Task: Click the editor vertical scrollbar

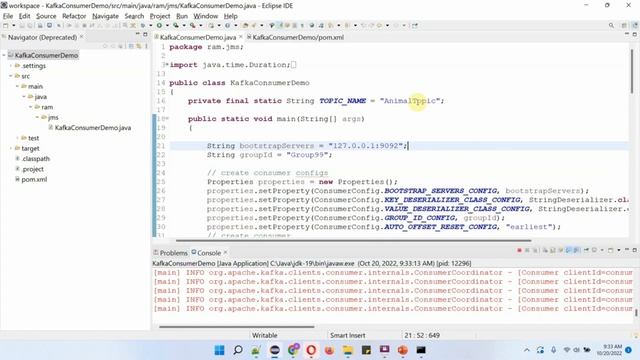Action: click(632, 71)
